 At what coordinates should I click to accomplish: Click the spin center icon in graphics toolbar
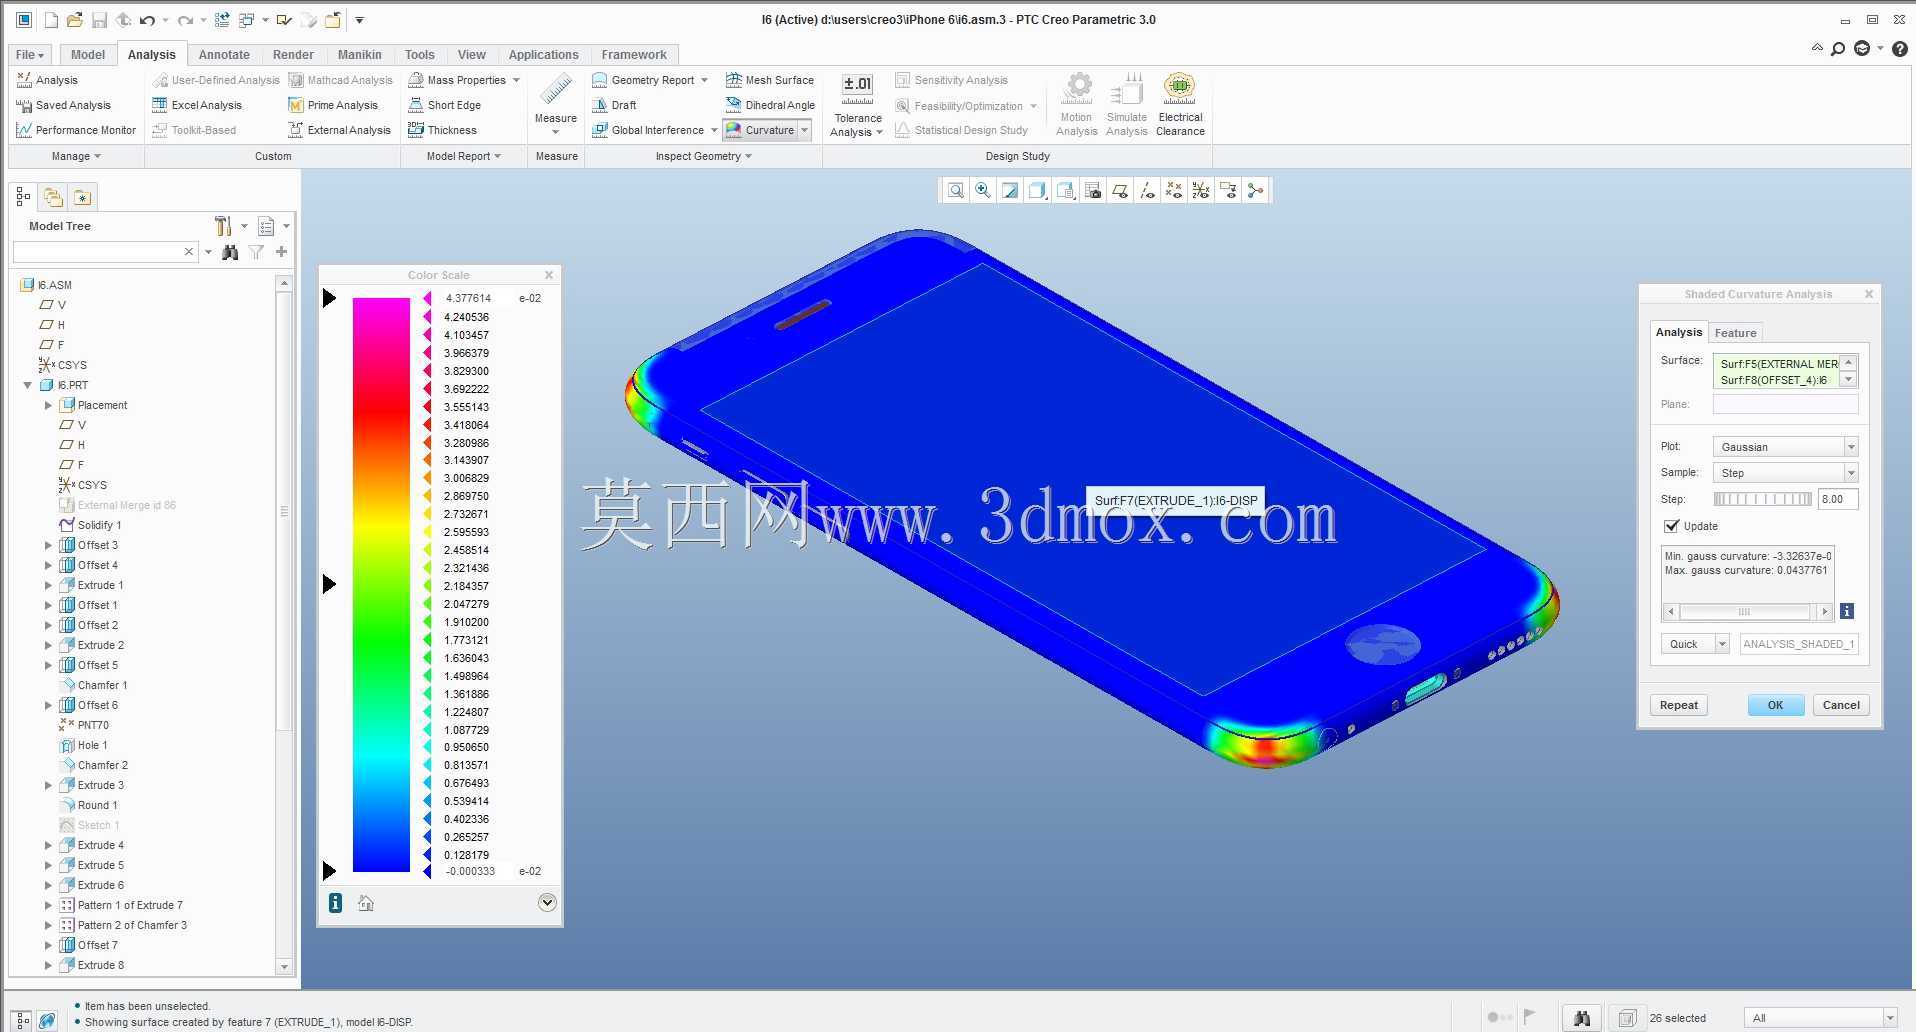(1255, 190)
